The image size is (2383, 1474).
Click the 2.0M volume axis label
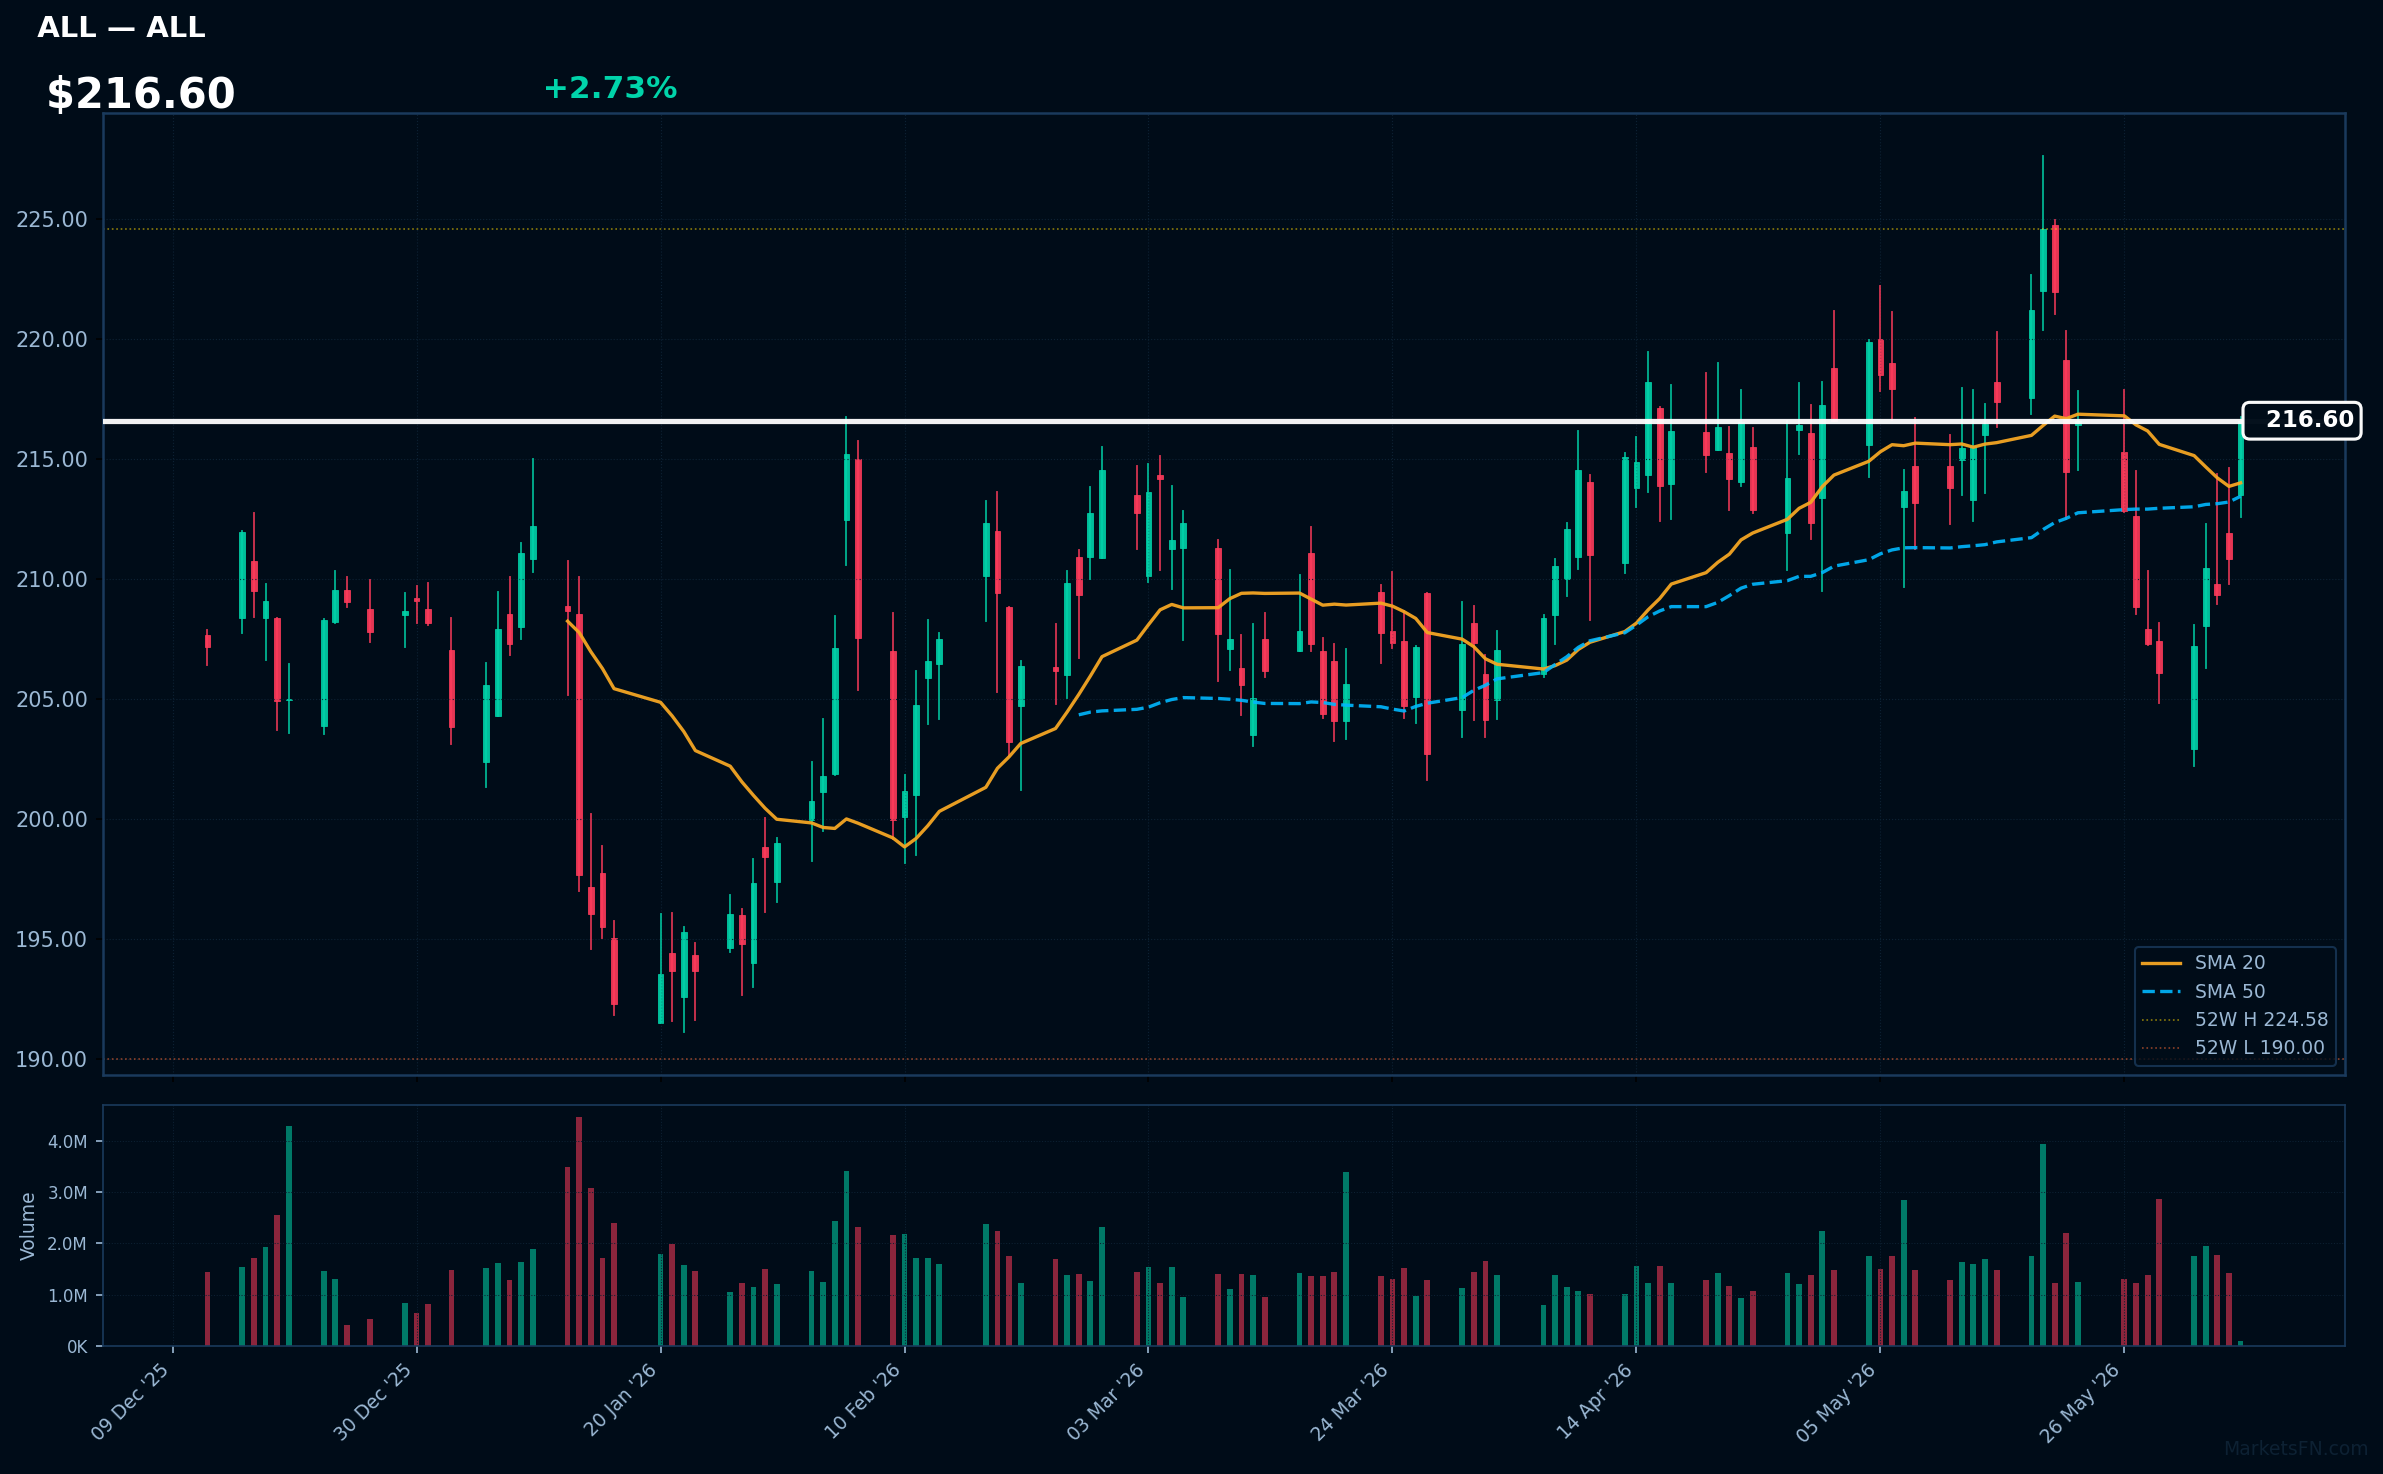68,1244
